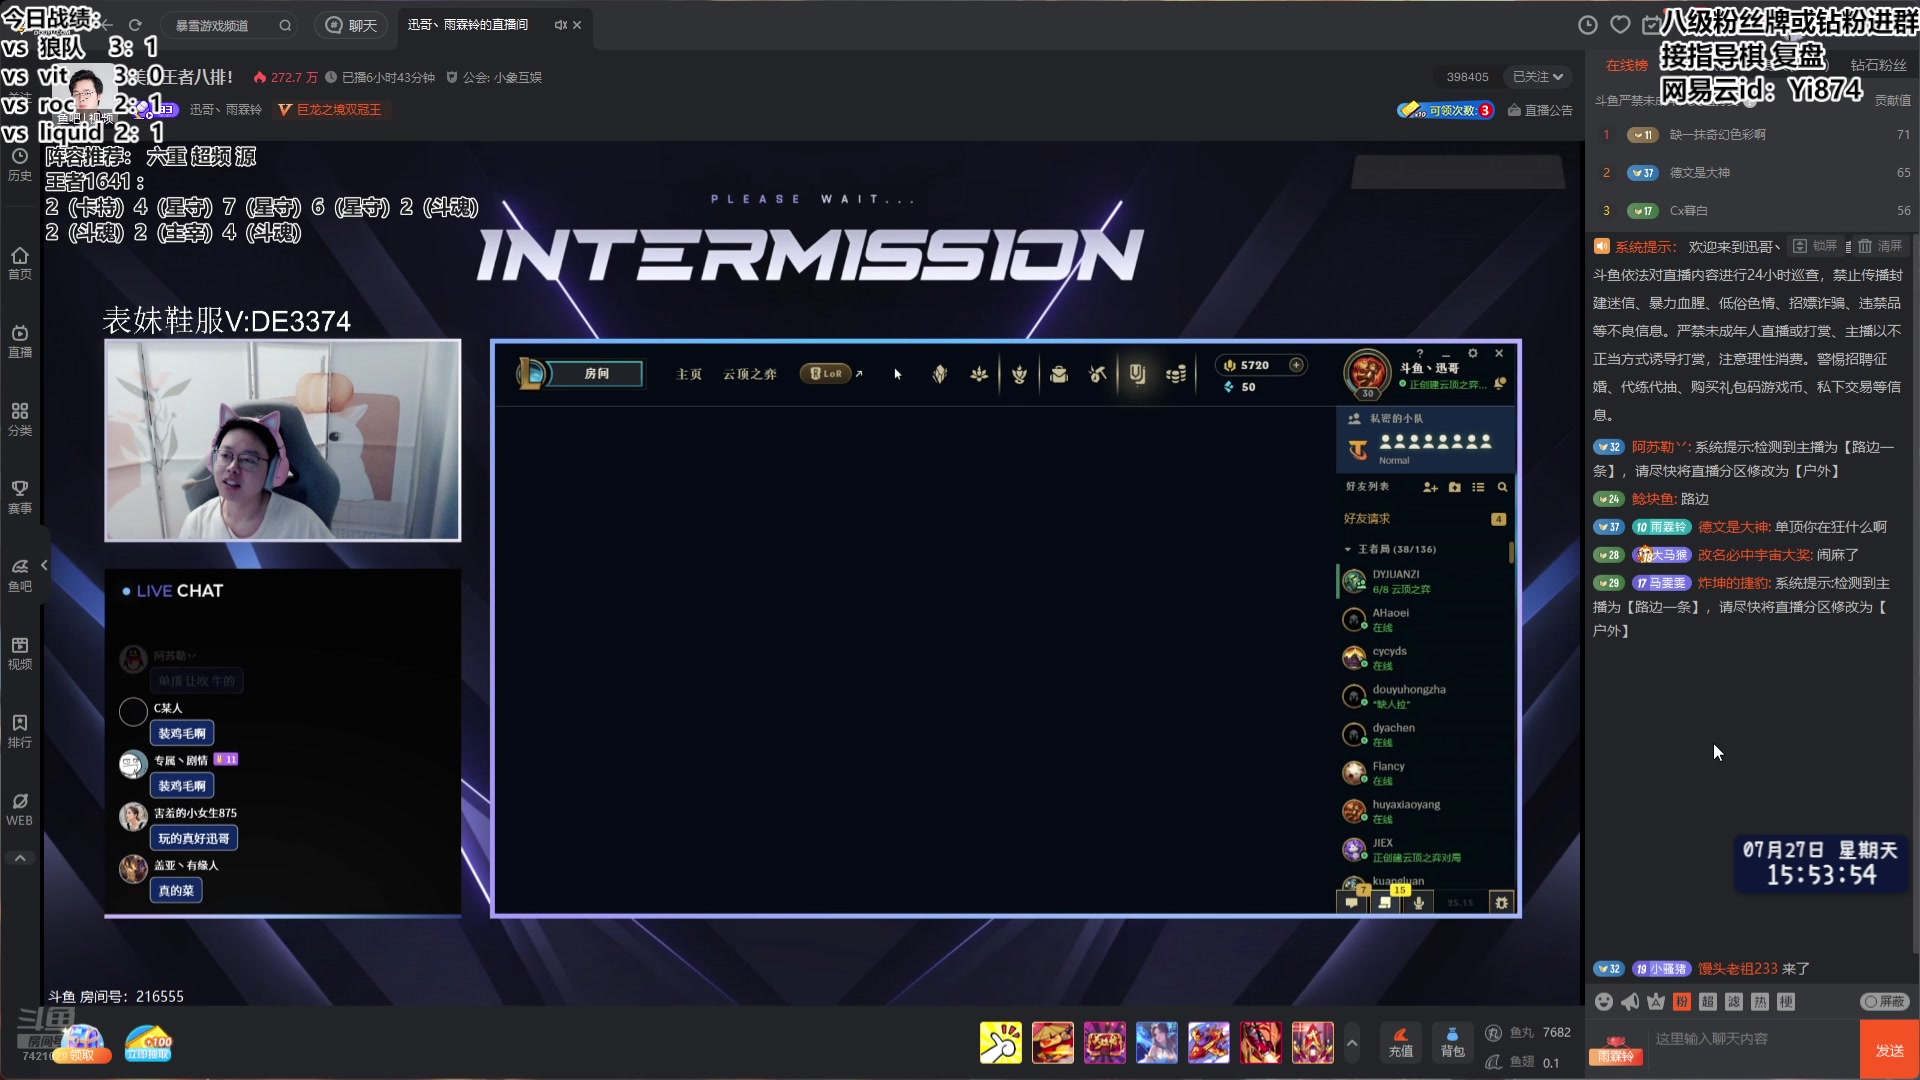The width and height of the screenshot is (1920, 1080).
Task: Open the 聊天 chat tab
Action: tap(352, 25)
